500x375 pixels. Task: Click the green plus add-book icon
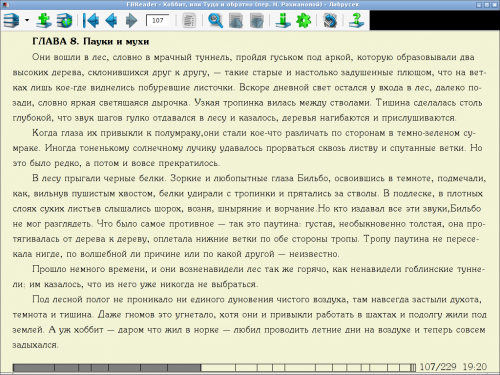coord(44,21)
